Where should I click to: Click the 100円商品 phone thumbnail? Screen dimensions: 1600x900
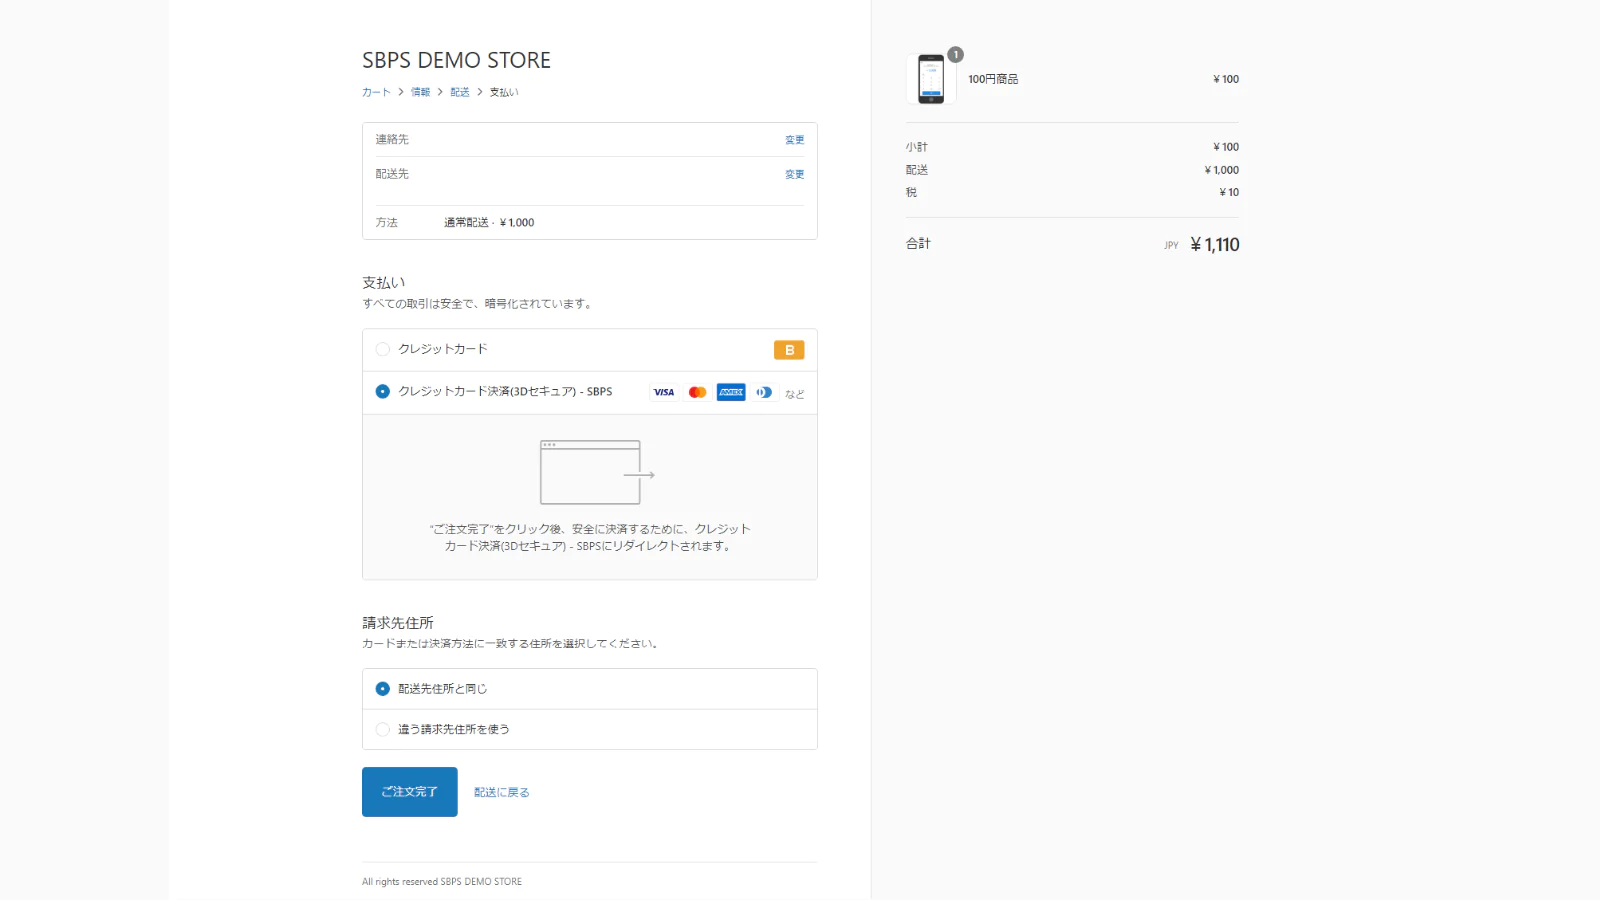click(x=931, y=79)
